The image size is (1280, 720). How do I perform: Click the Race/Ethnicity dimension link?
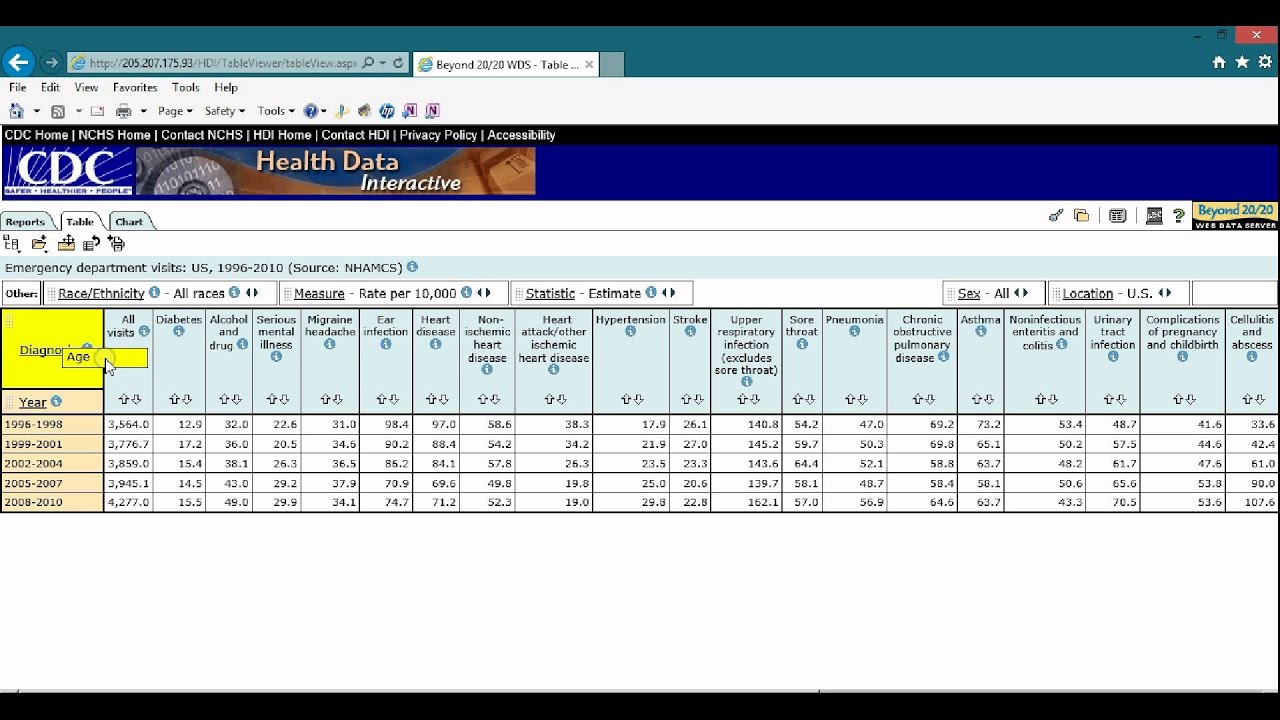[x=101, y=293]
